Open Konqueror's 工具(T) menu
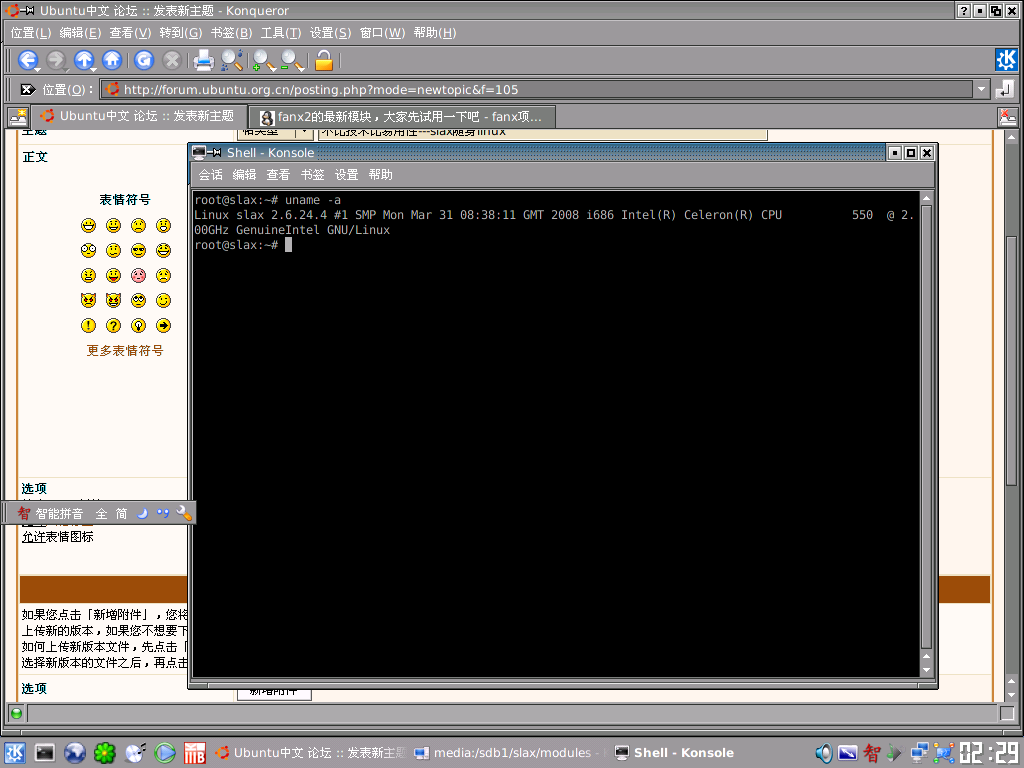Image resolution: width=1024 pixels, height=768 pixels. (x=281, y=33)
